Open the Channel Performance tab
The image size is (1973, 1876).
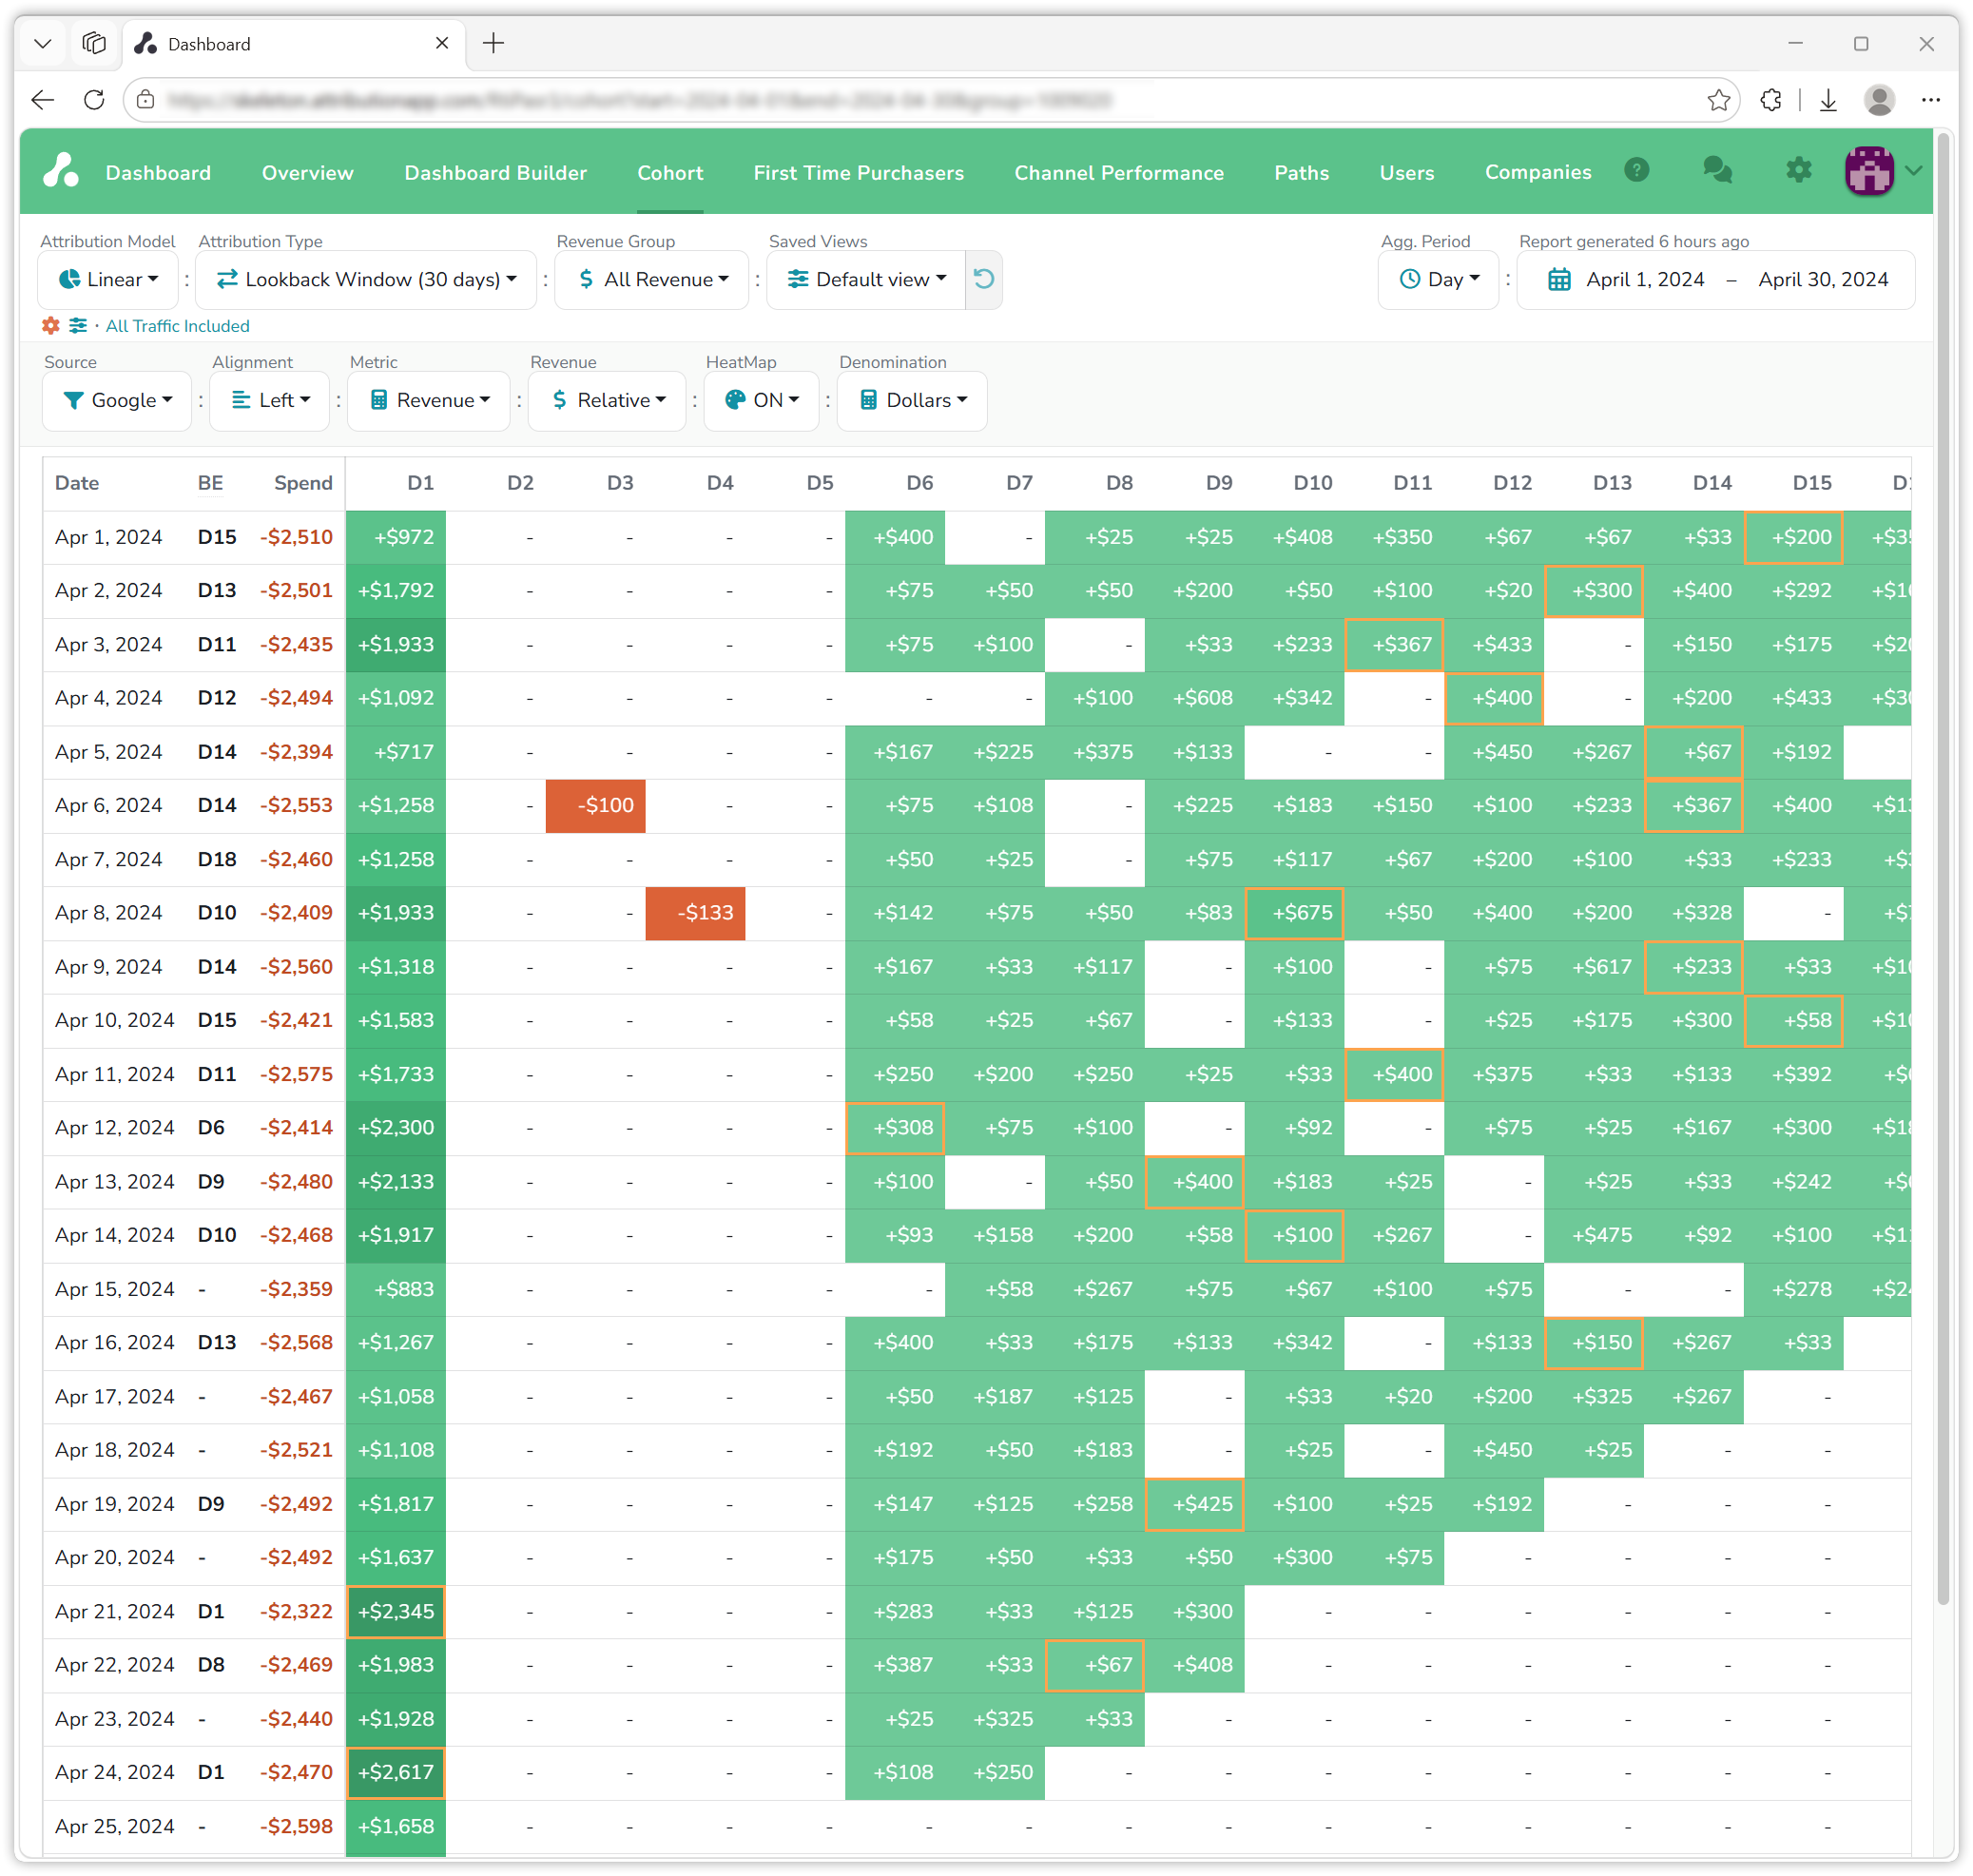(1118, 173)
